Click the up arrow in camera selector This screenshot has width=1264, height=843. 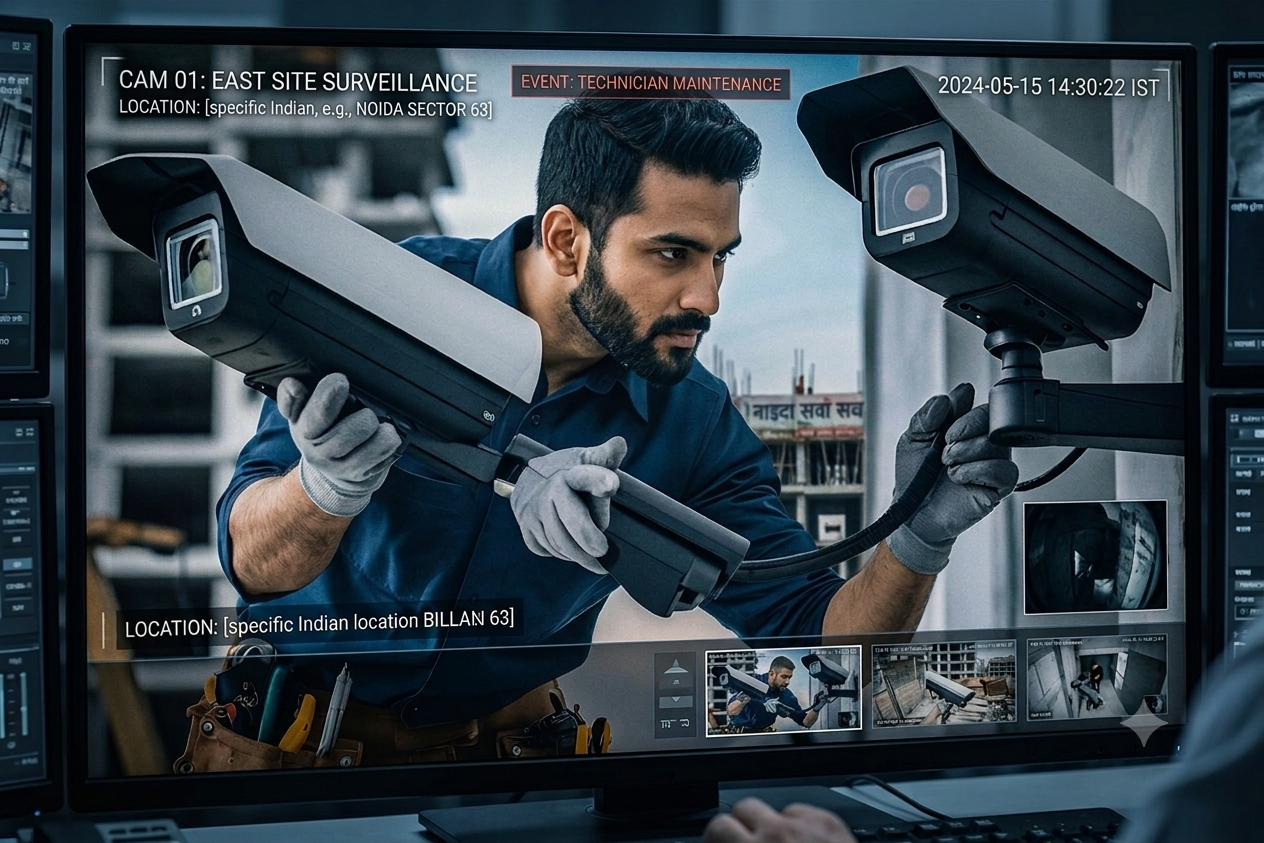677,667
